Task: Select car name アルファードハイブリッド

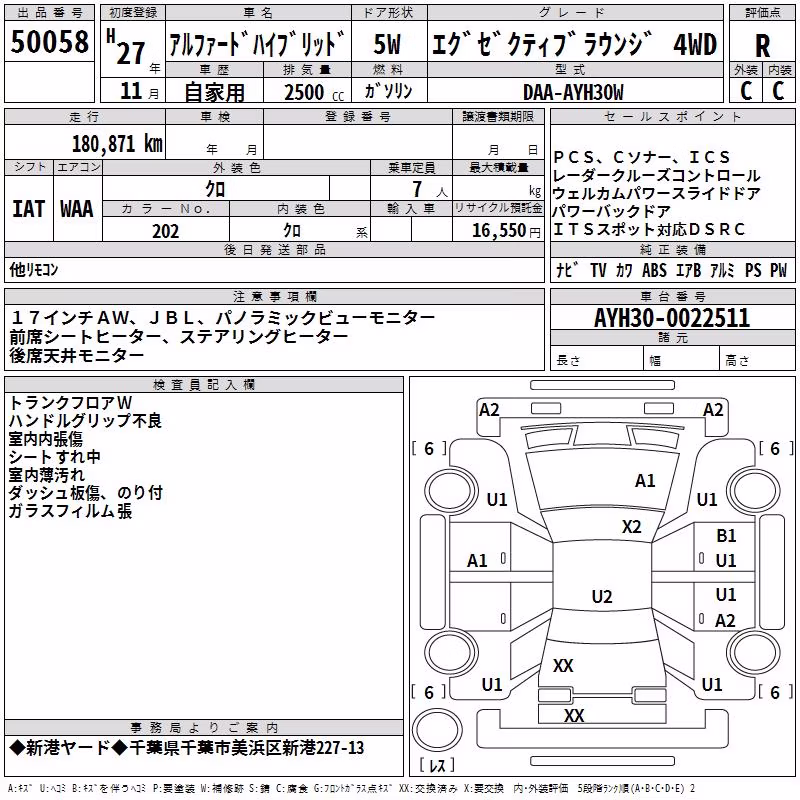Action: point(257,44)
